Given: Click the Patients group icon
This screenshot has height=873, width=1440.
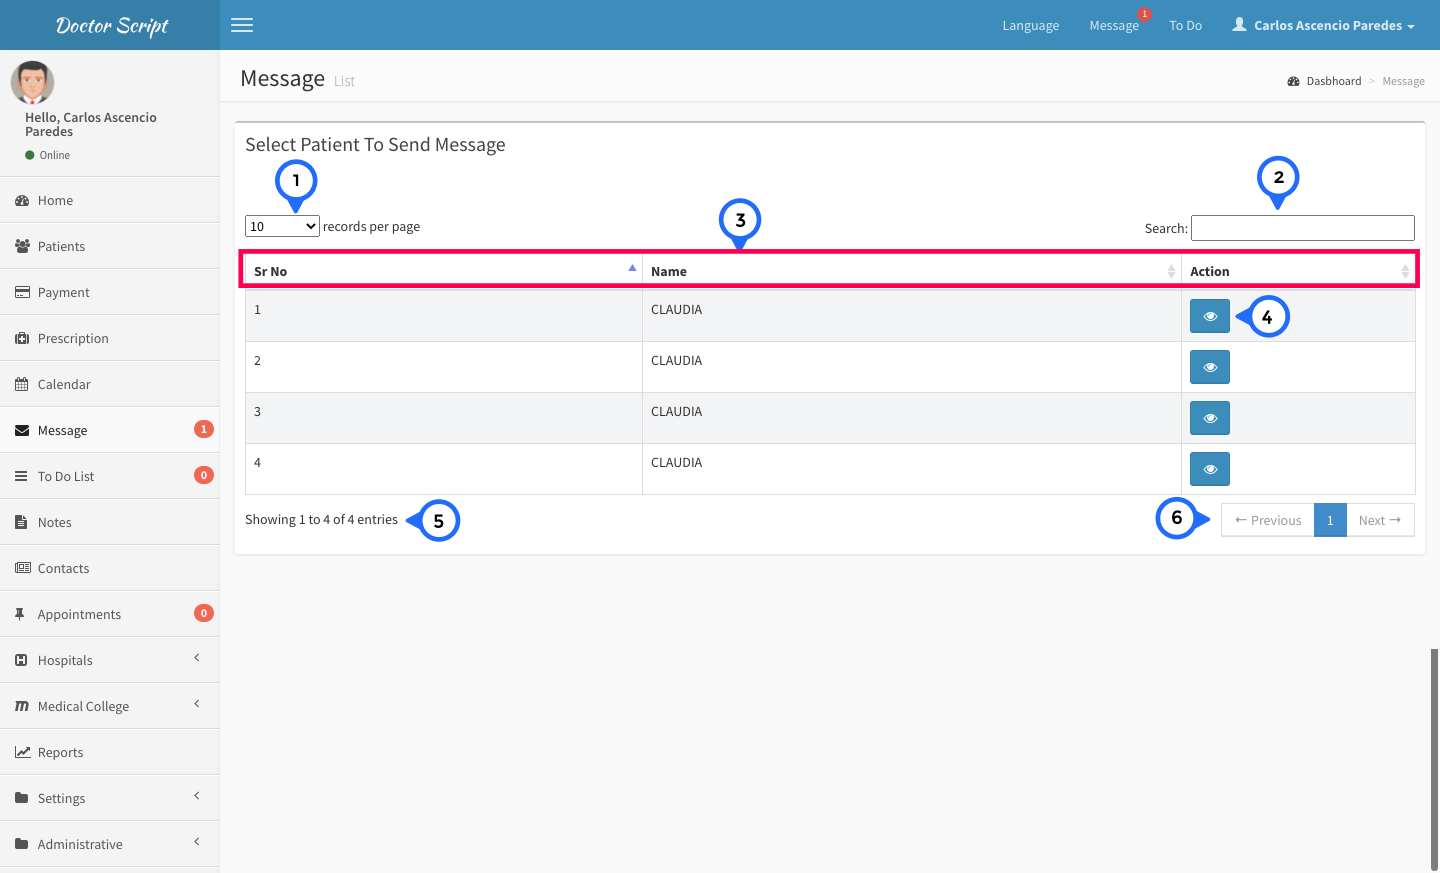Looking at the screenshot, I should [22, 246].
